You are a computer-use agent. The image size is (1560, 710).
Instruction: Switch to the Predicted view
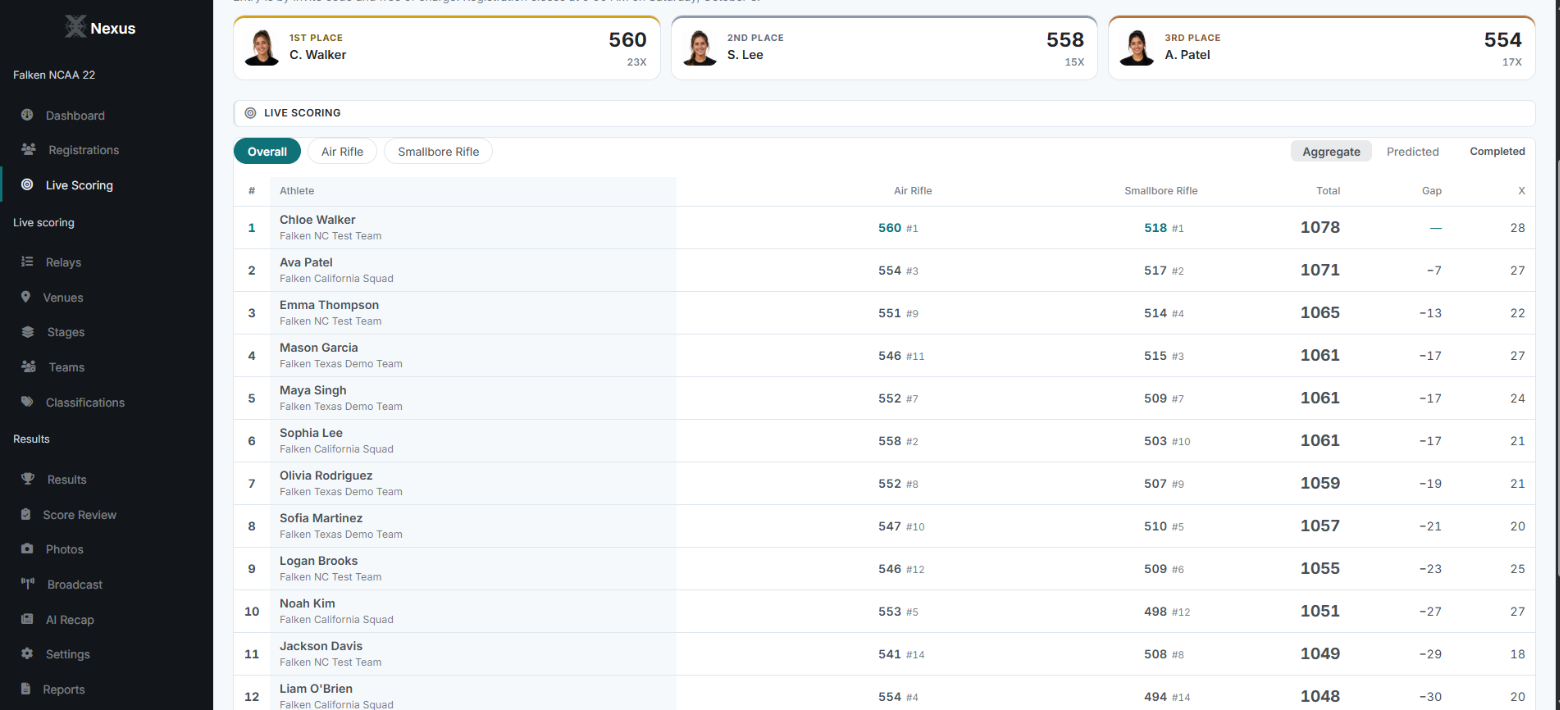pyautogui.click(x=1413, y=151)
